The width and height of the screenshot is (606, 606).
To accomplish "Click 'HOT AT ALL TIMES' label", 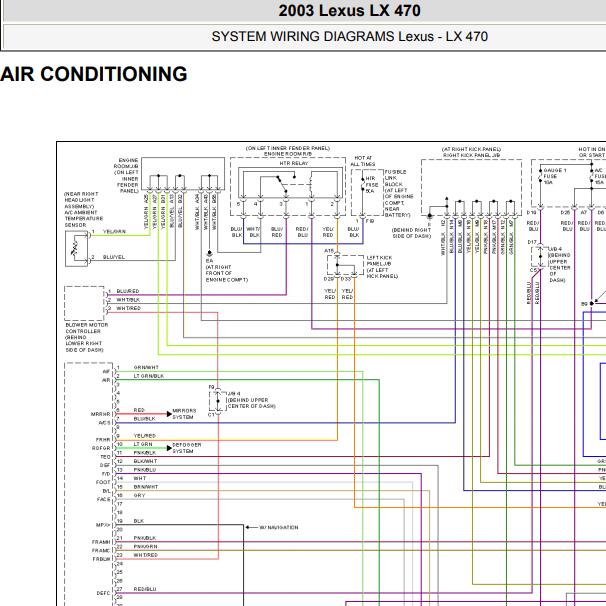I will [363, 161].
